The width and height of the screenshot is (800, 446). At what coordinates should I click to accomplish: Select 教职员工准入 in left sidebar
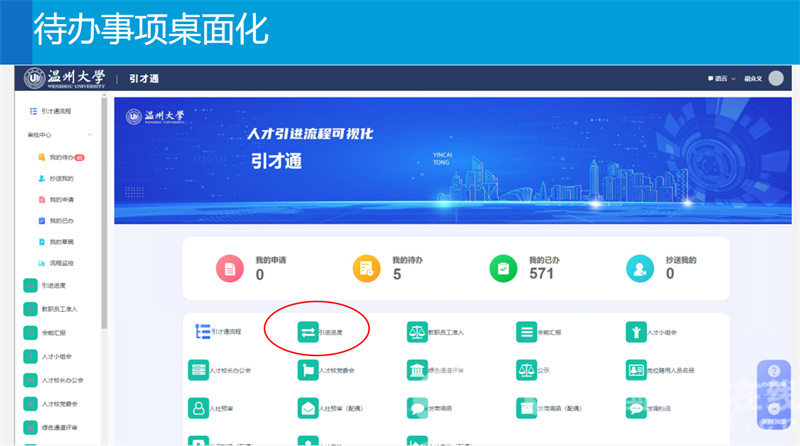click(x=51, y=309)
